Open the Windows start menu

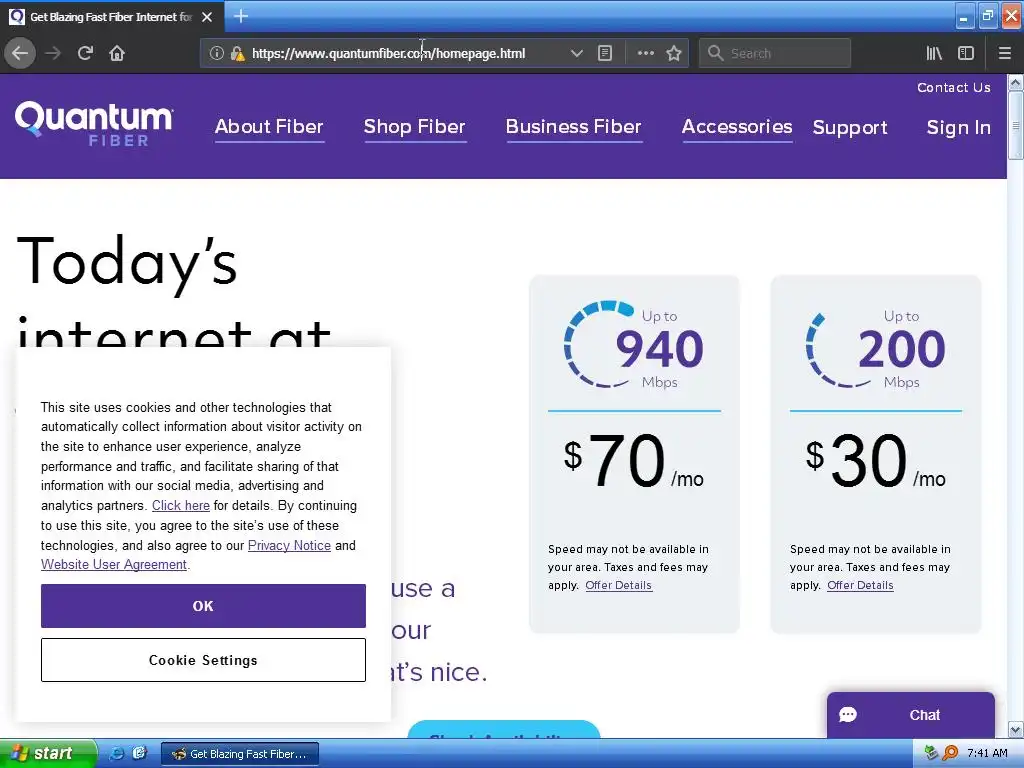(x=47, y=753)
